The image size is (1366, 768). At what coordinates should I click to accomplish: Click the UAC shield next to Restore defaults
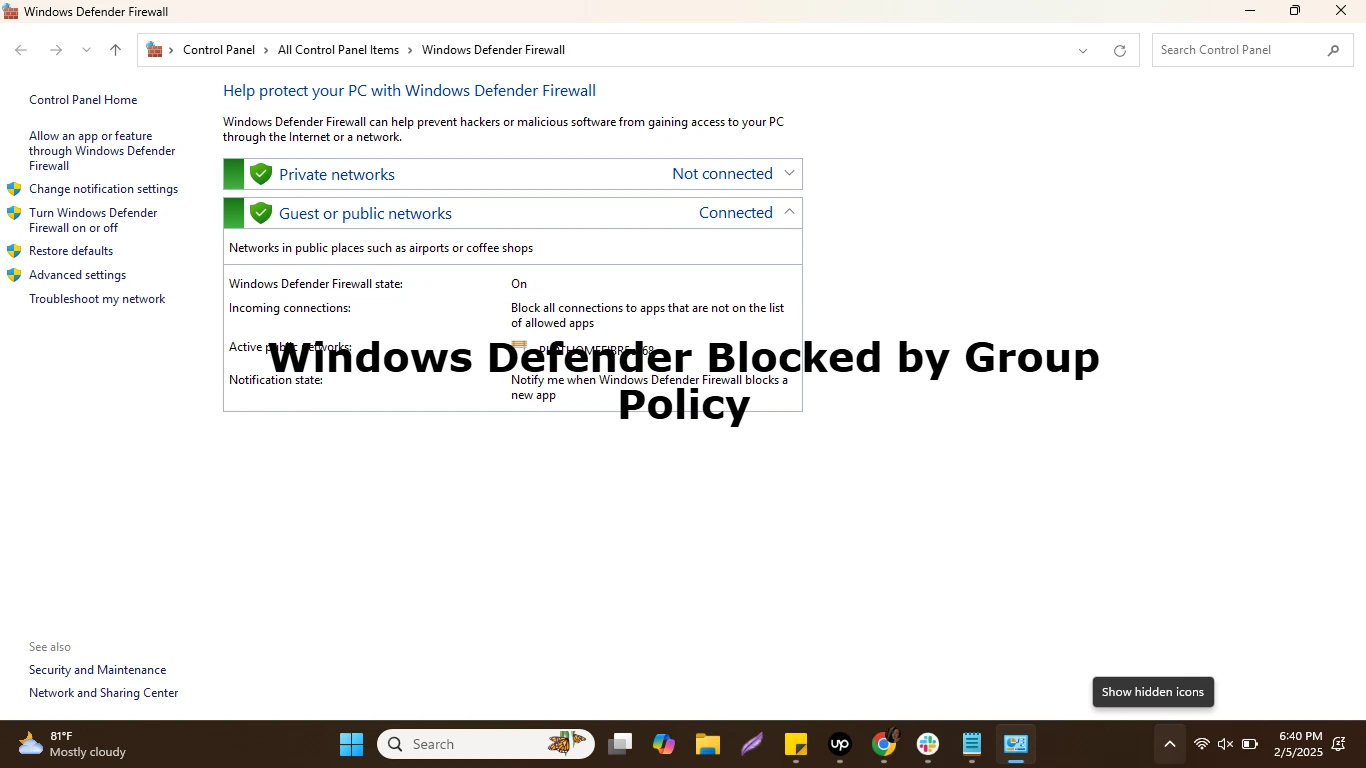14,249
